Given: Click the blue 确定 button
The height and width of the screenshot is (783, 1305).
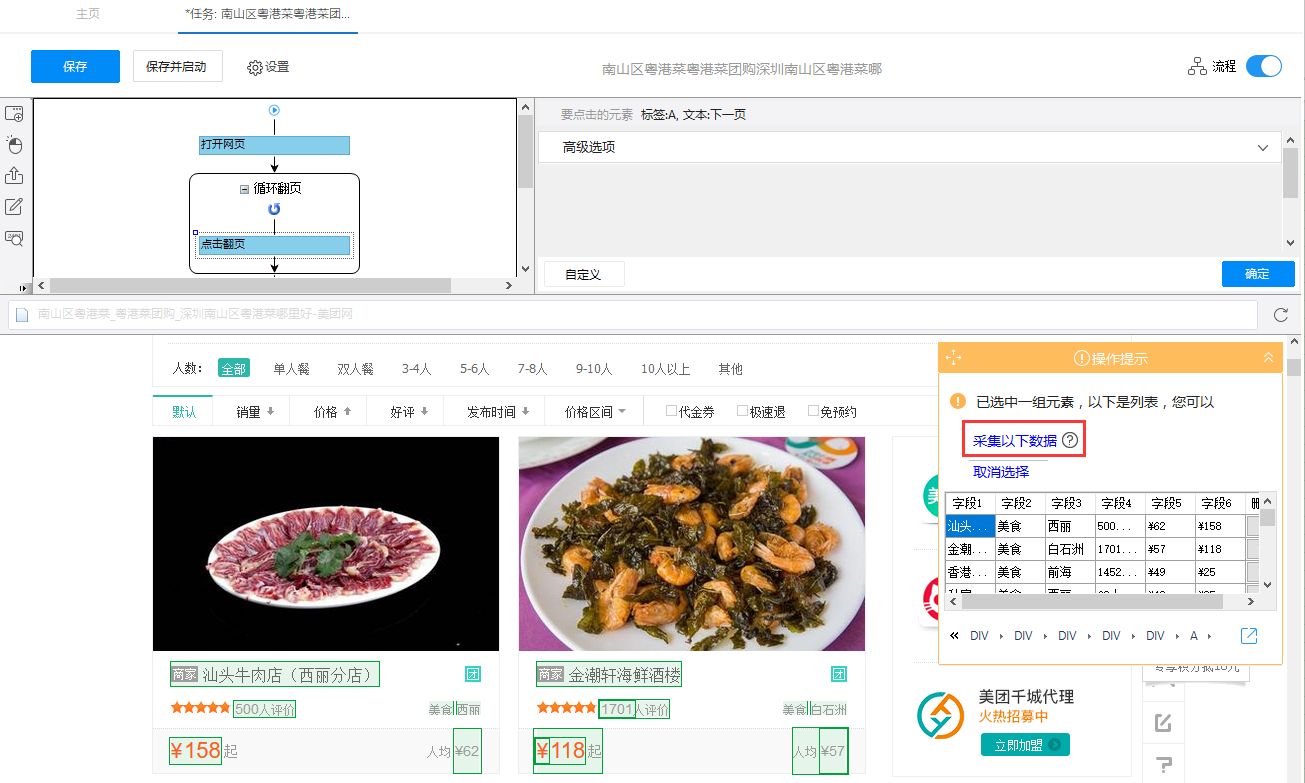Looking at the screenshot, I should (1257, 274).
